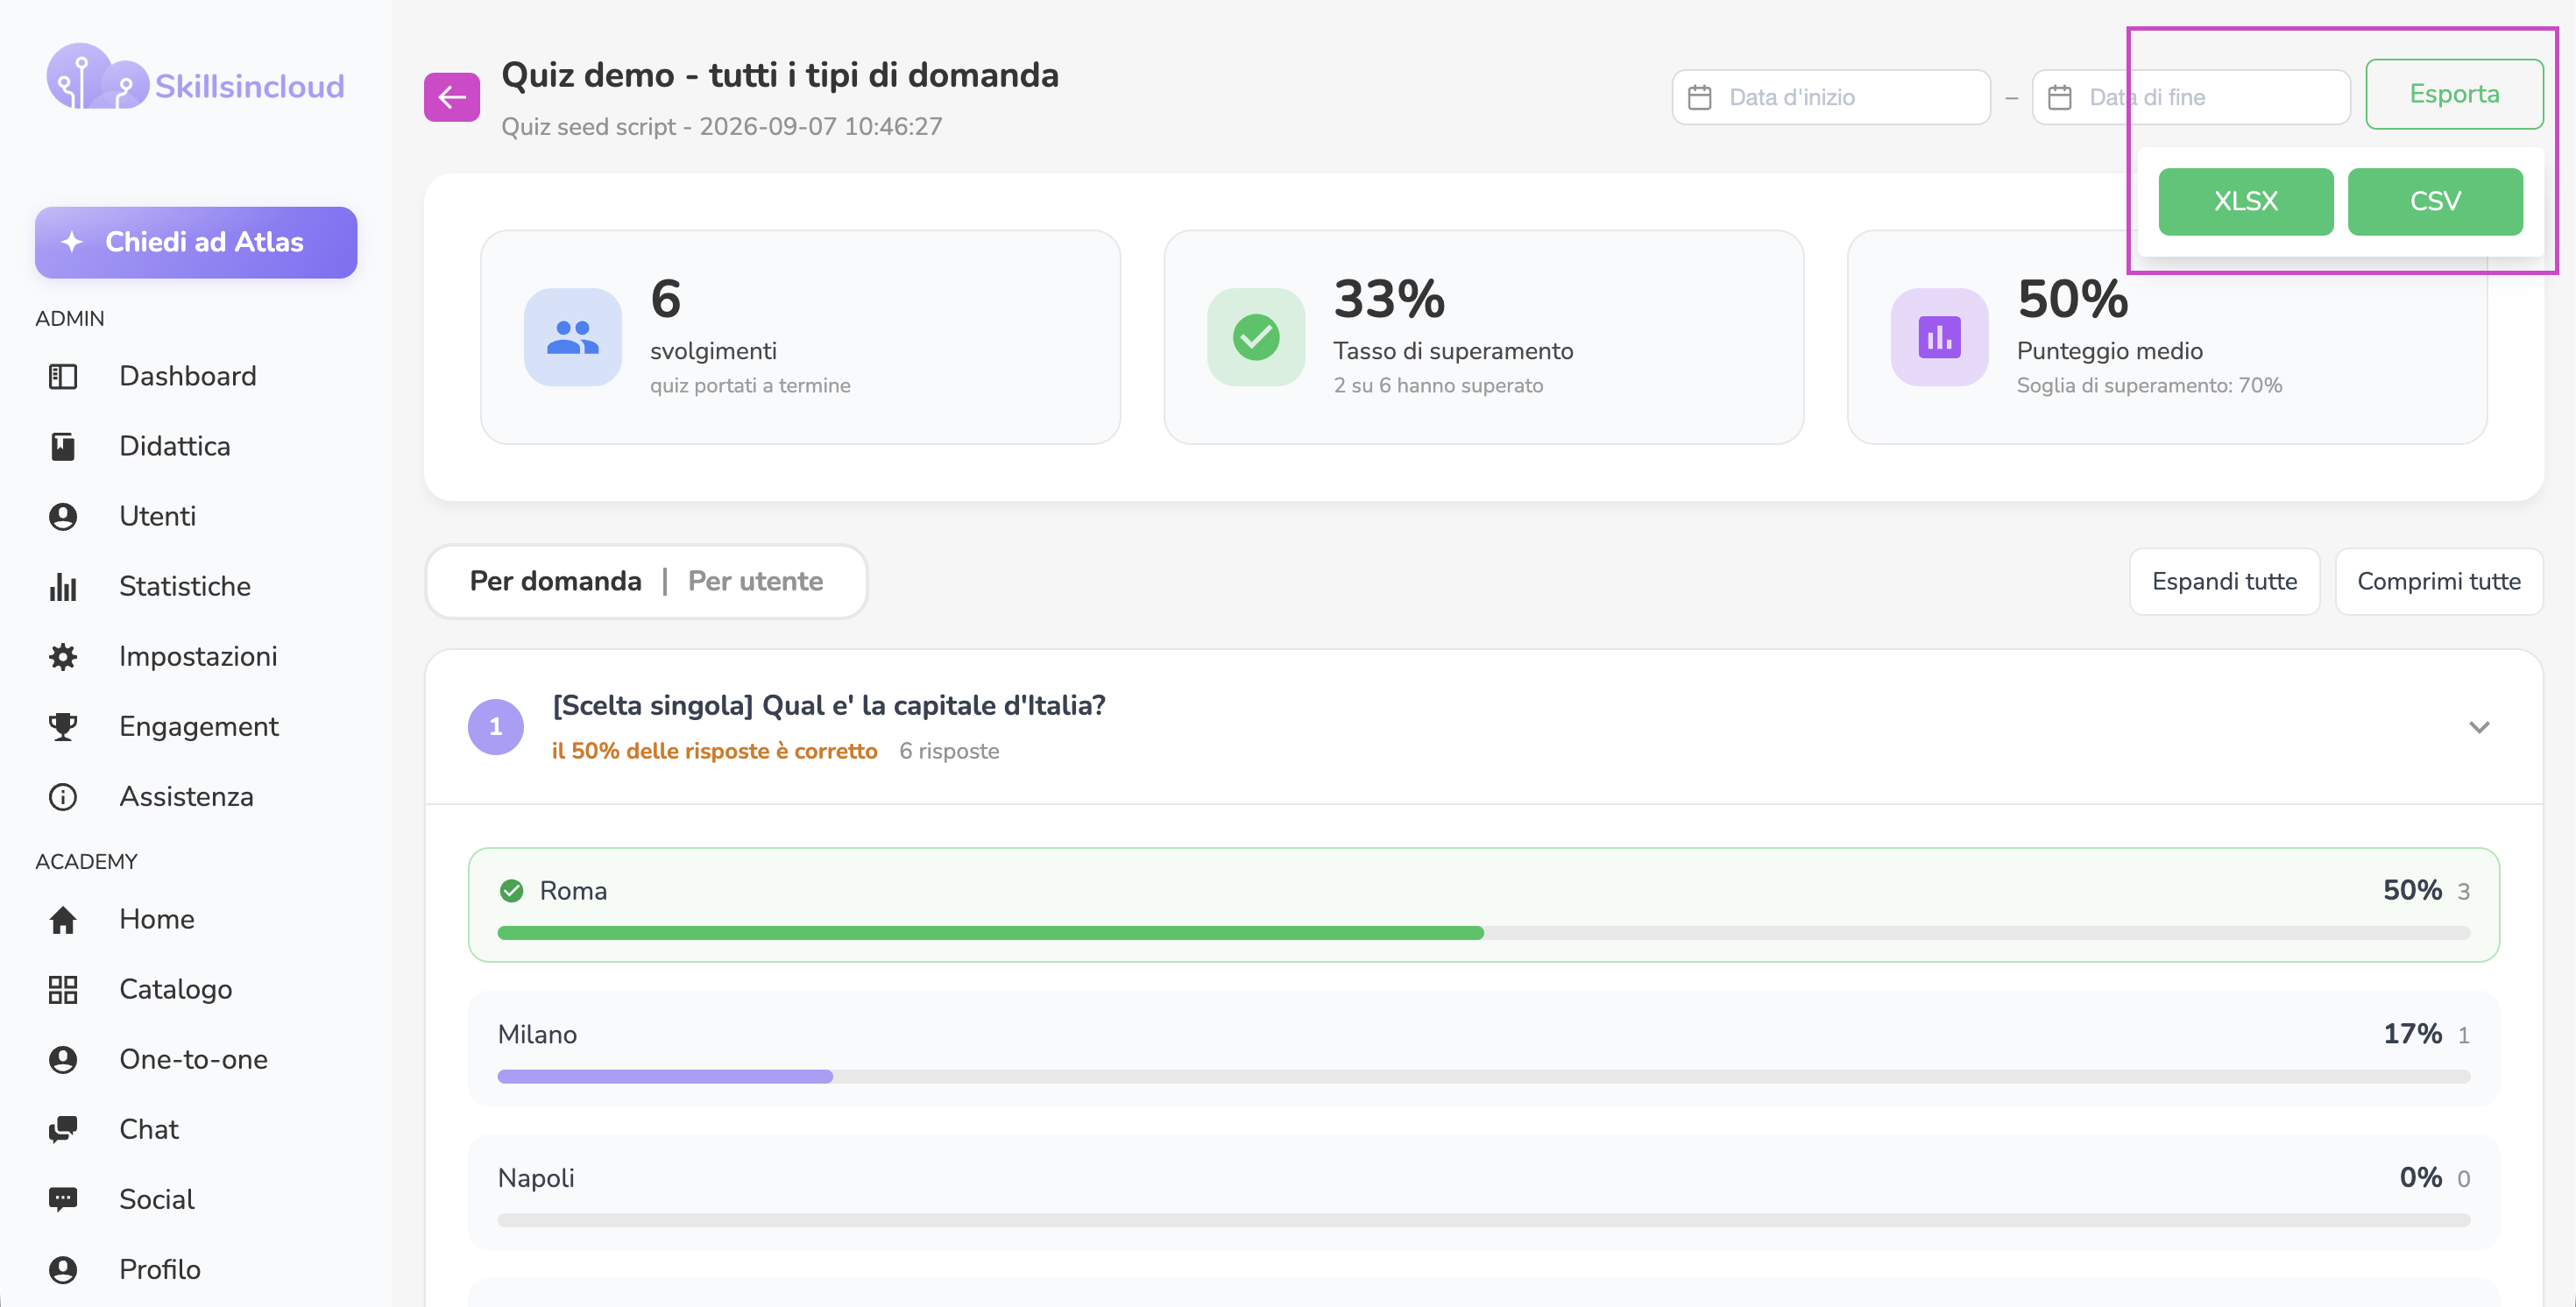The image size is (2576, 1307).
Task: Open One-to-one section icon
Action: pos(63,1059)
